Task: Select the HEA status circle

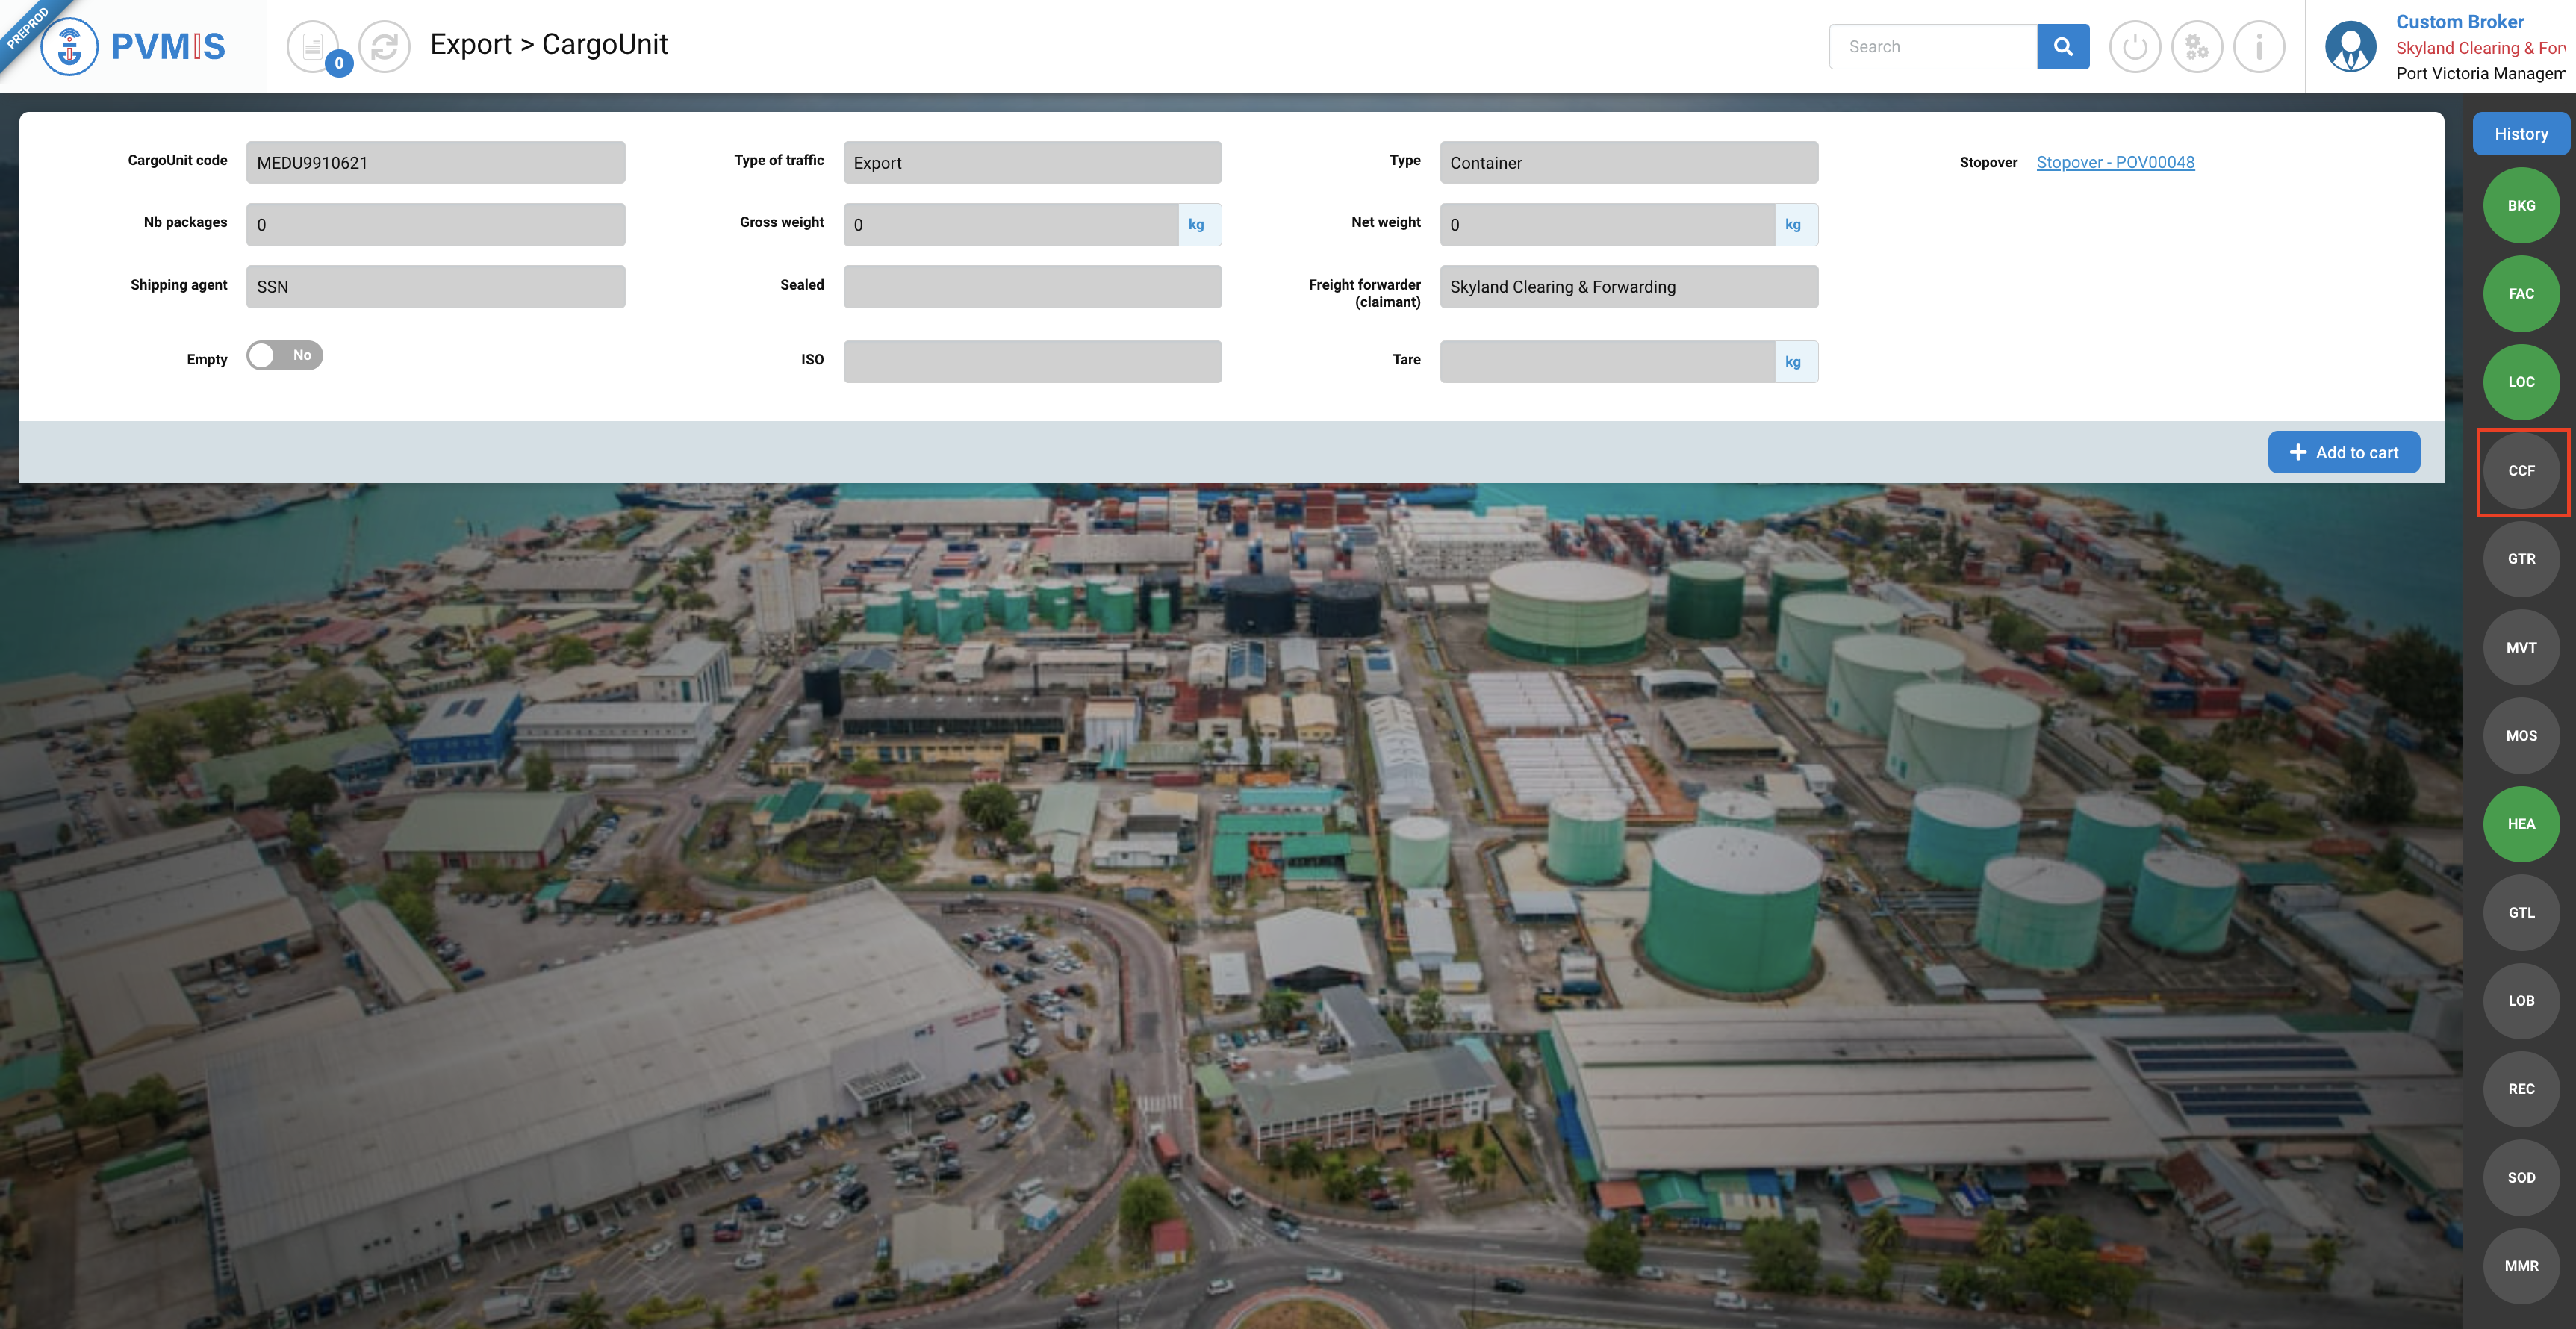Action: coord(2520,824)
